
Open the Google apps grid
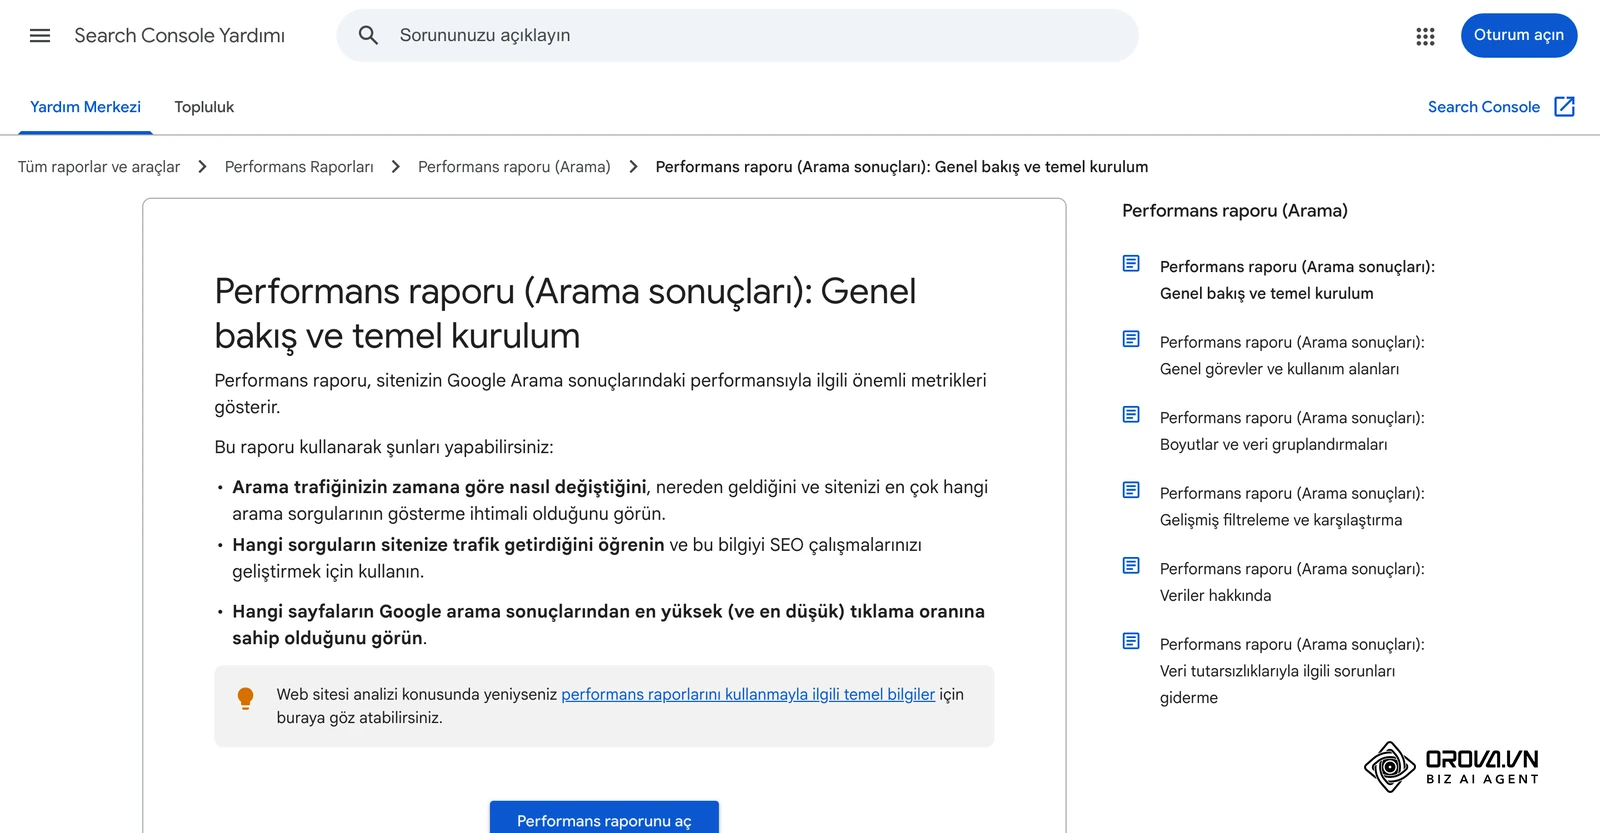tap(1425, 36)
